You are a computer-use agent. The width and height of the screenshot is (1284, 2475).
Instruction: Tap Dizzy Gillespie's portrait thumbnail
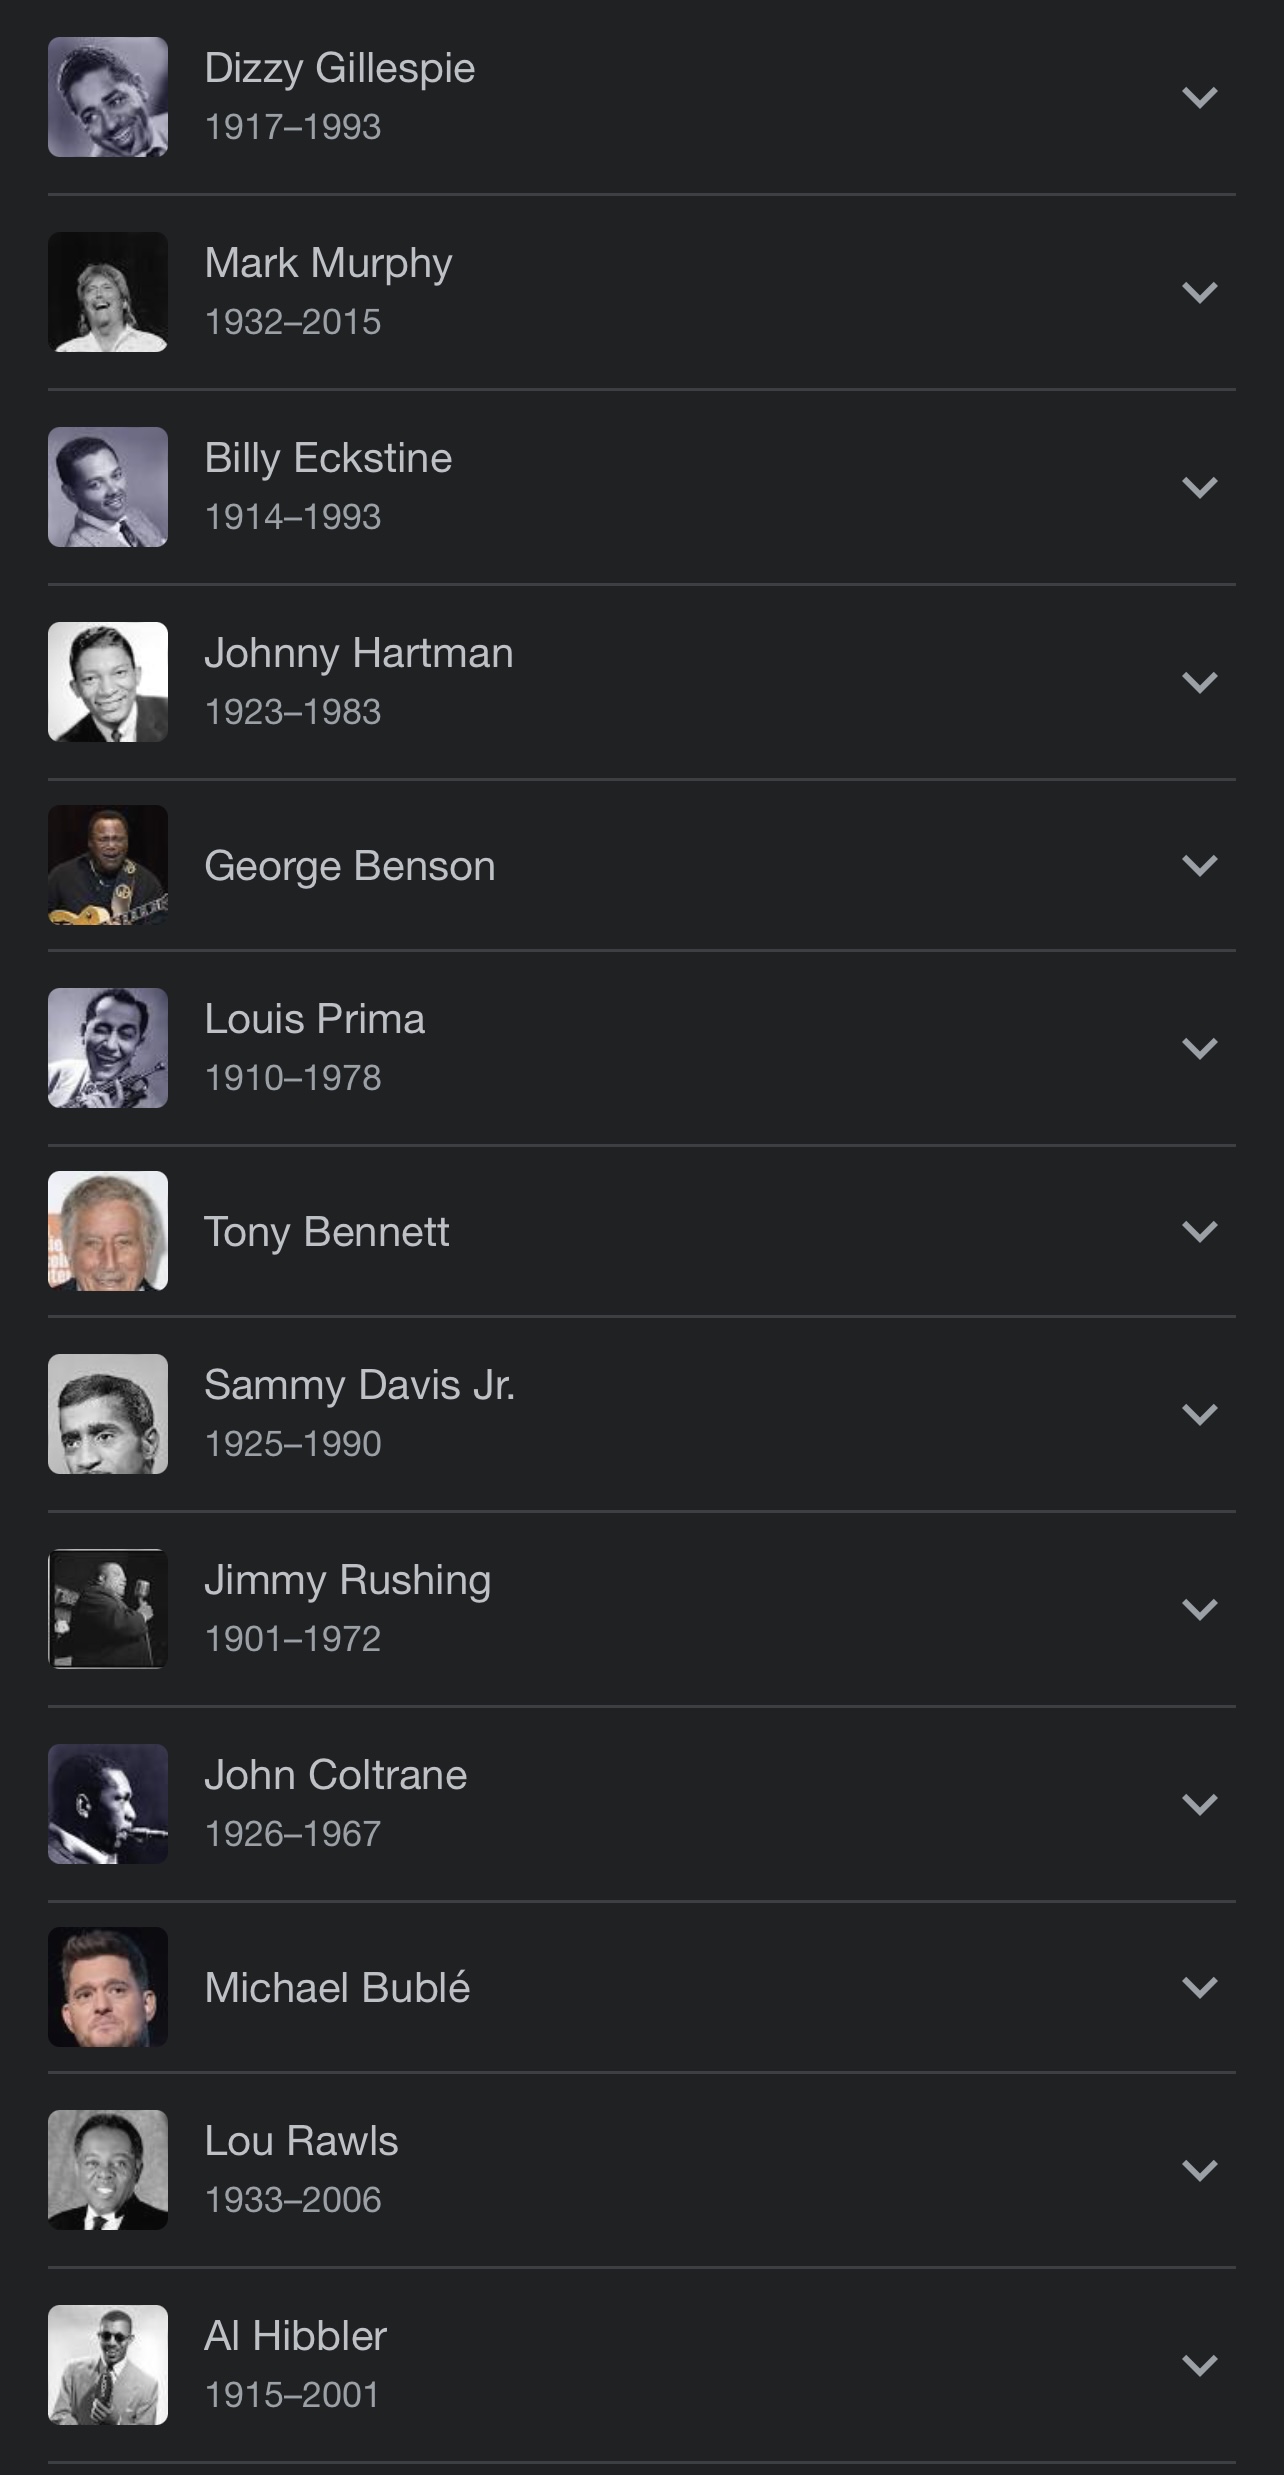coord(108,97)
